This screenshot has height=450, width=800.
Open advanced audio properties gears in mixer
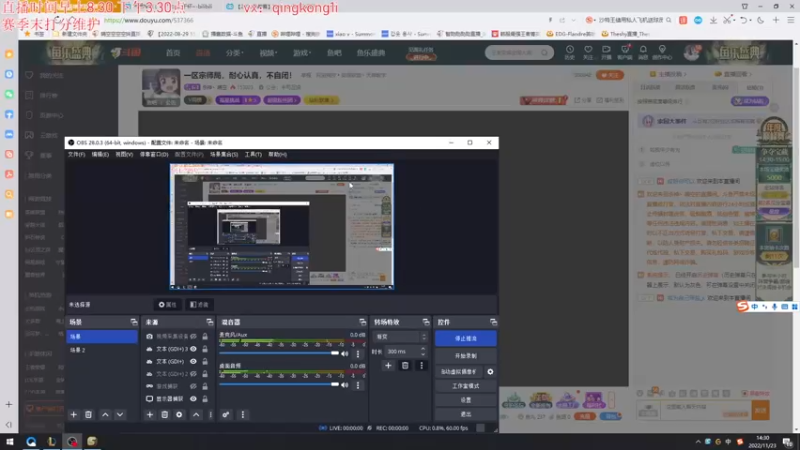(226, 415)
